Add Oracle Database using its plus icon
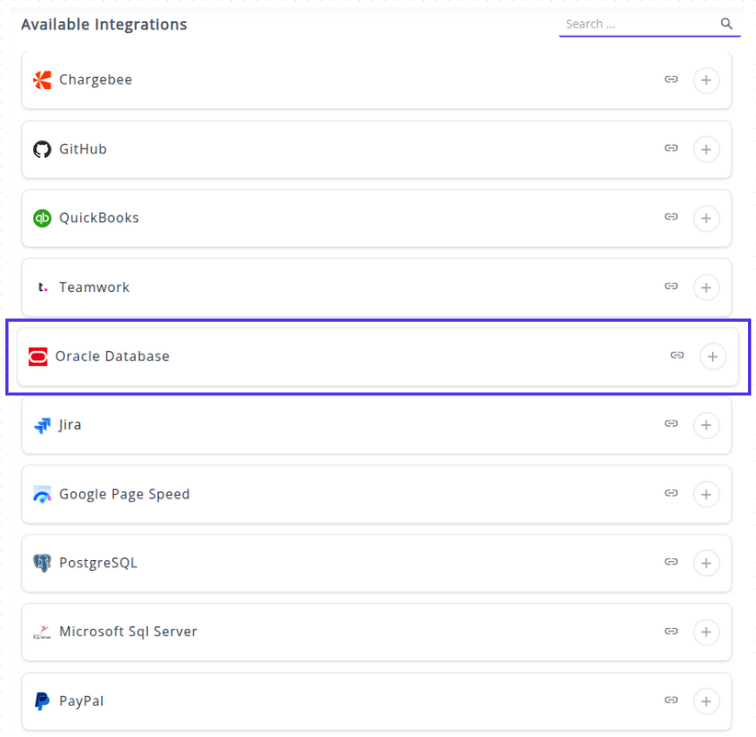 712,356
